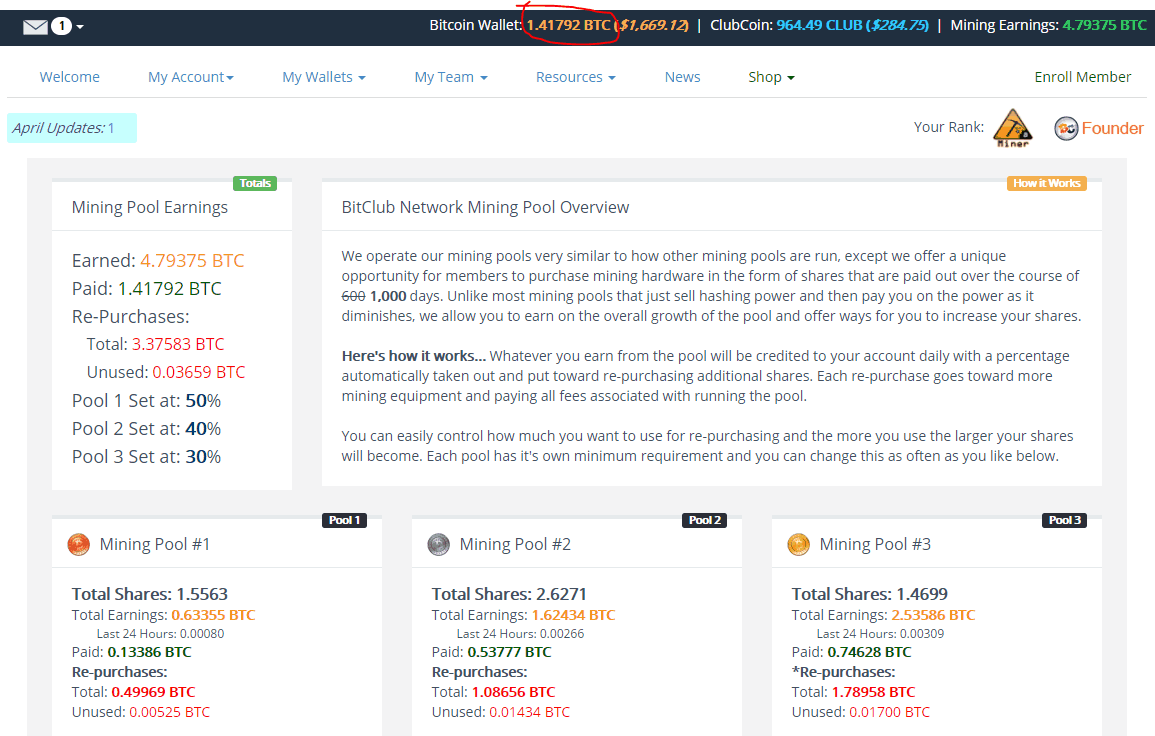Click Total Shares: 2.6271 in Pool 2
1155x736 pixels.
[x=509, y=594]
